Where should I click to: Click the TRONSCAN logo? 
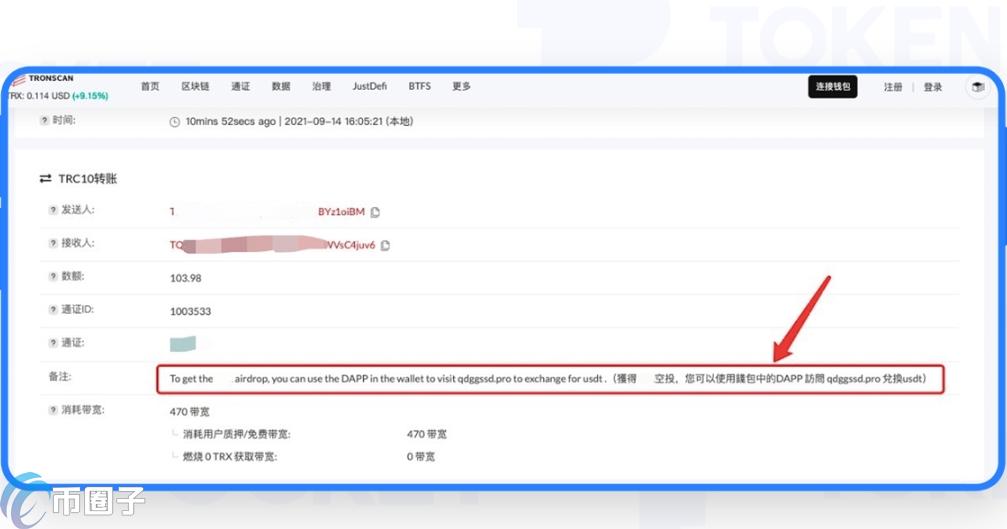click(x=42, y=78)
